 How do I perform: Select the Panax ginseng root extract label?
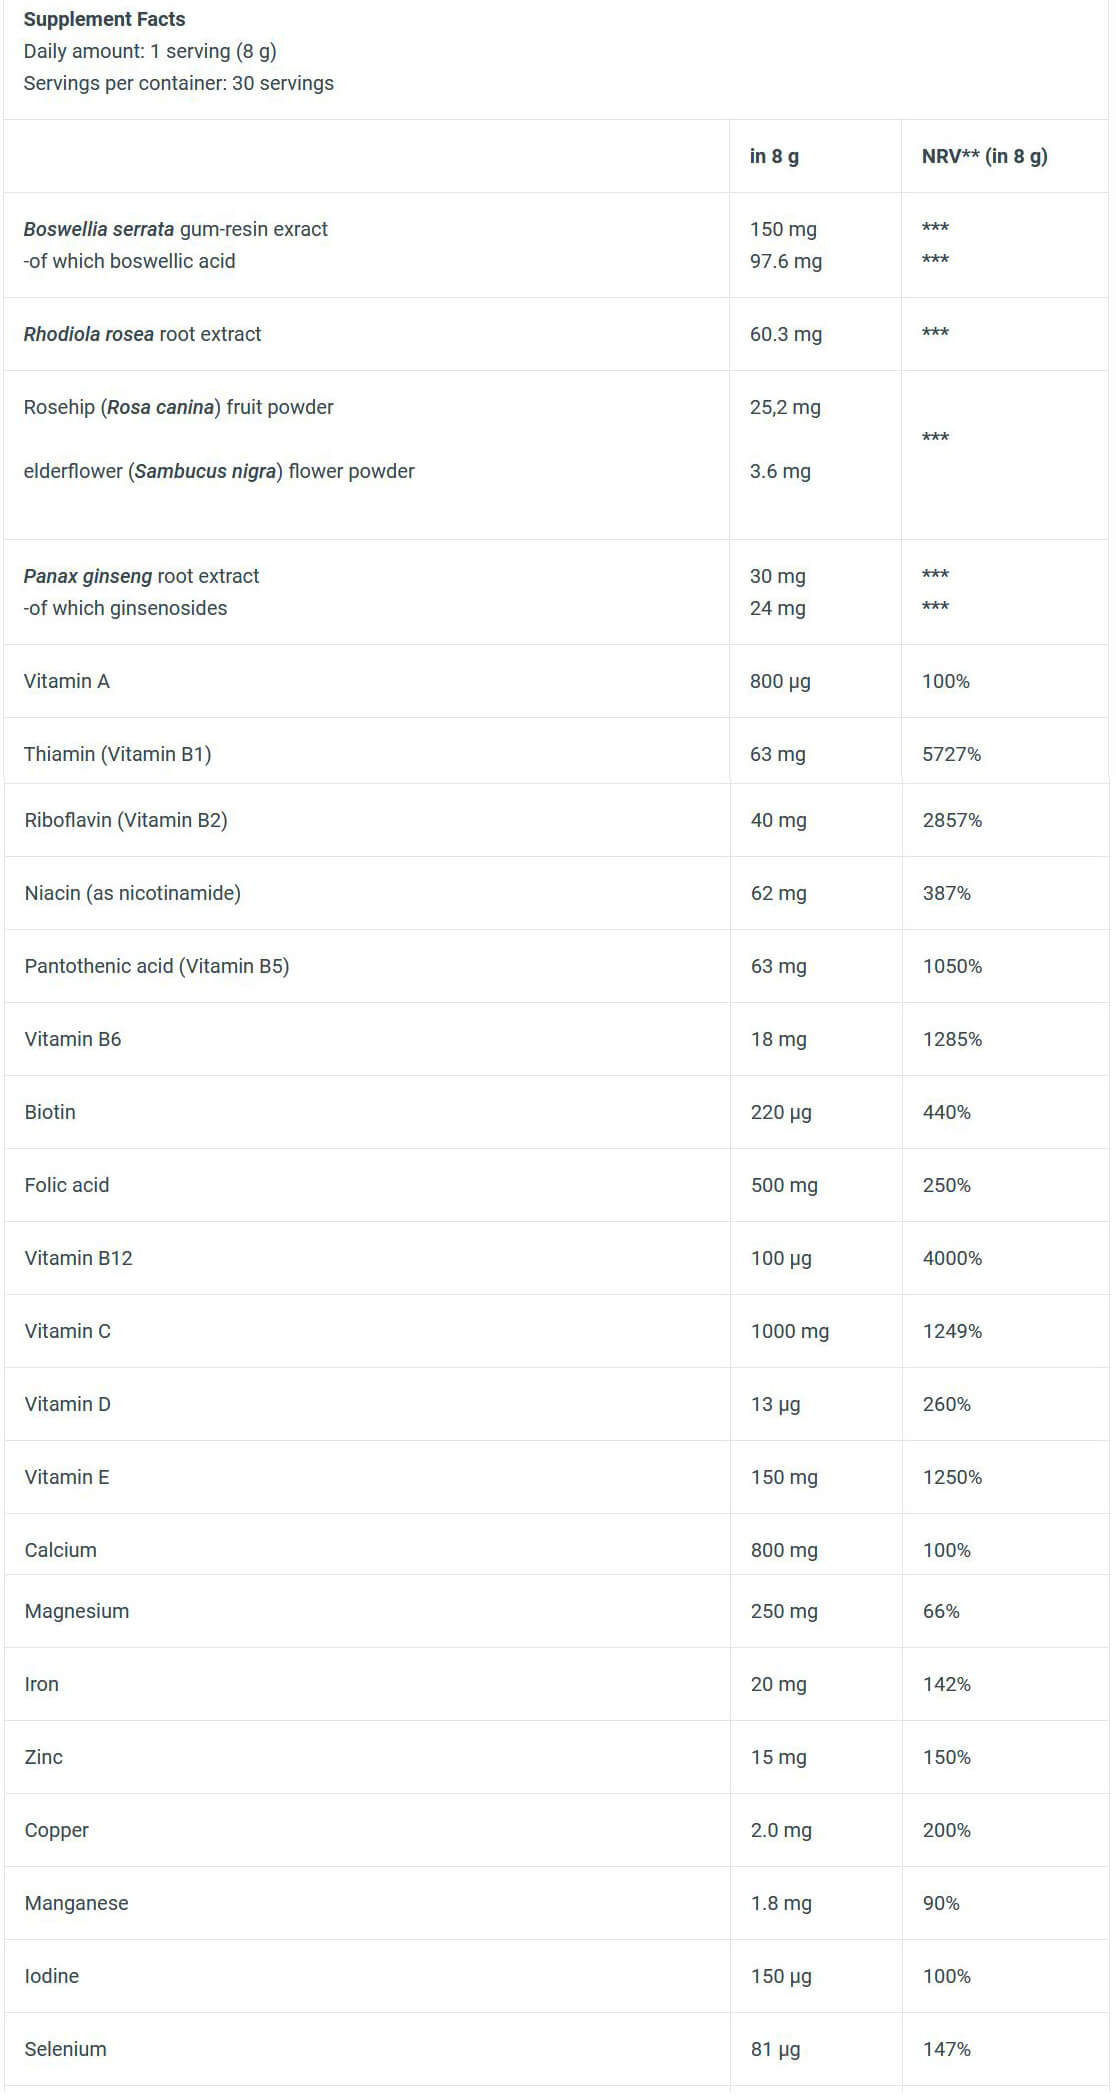[x=141, y=576]
